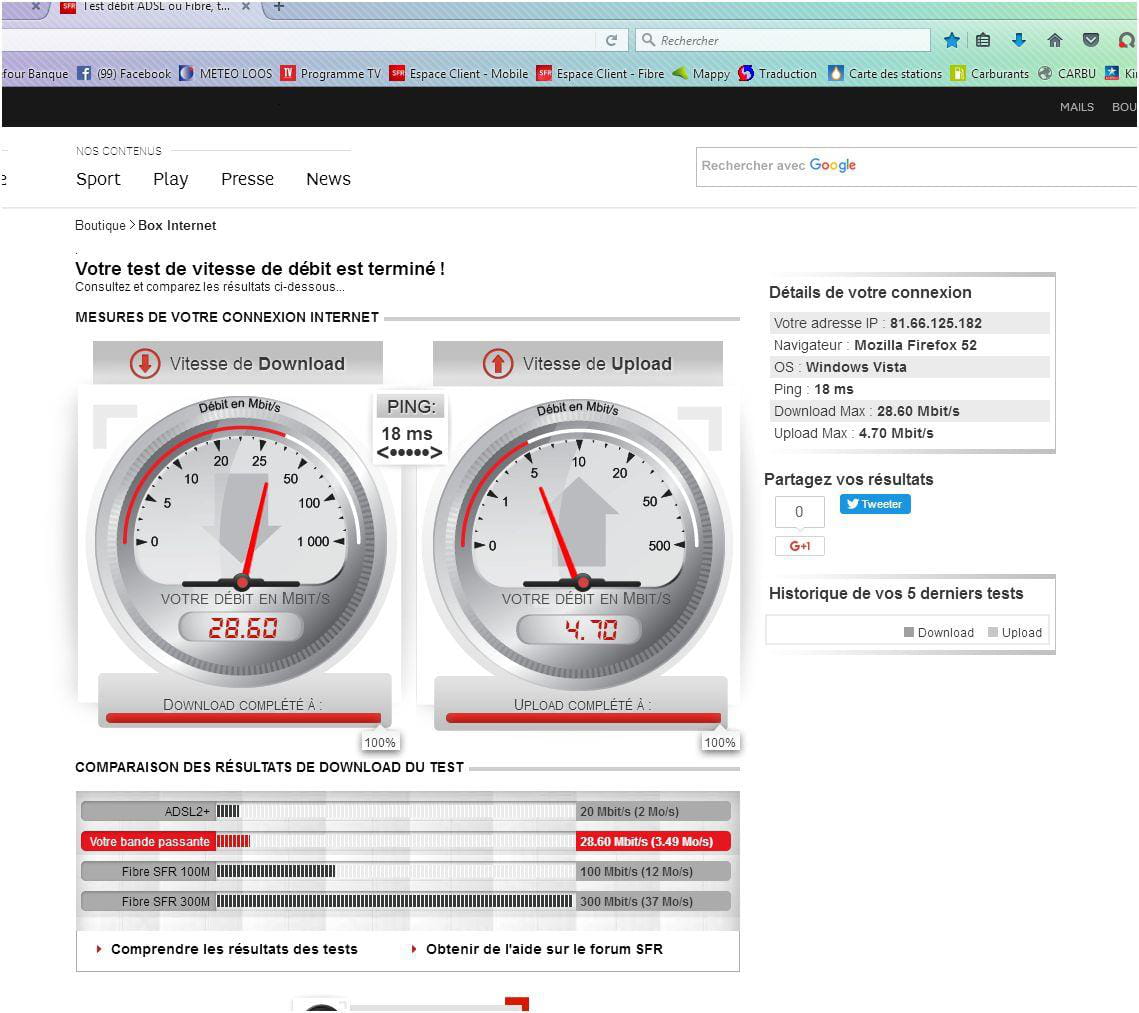Select the Ping 18 ms detail row
1139x1013 pixels.
(909, 389)
